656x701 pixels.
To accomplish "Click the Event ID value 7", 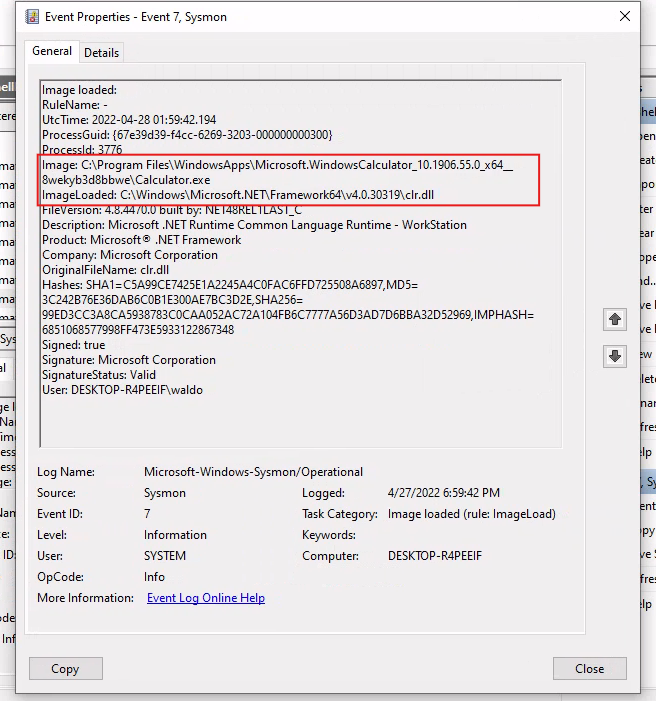I will click(147, 514).
